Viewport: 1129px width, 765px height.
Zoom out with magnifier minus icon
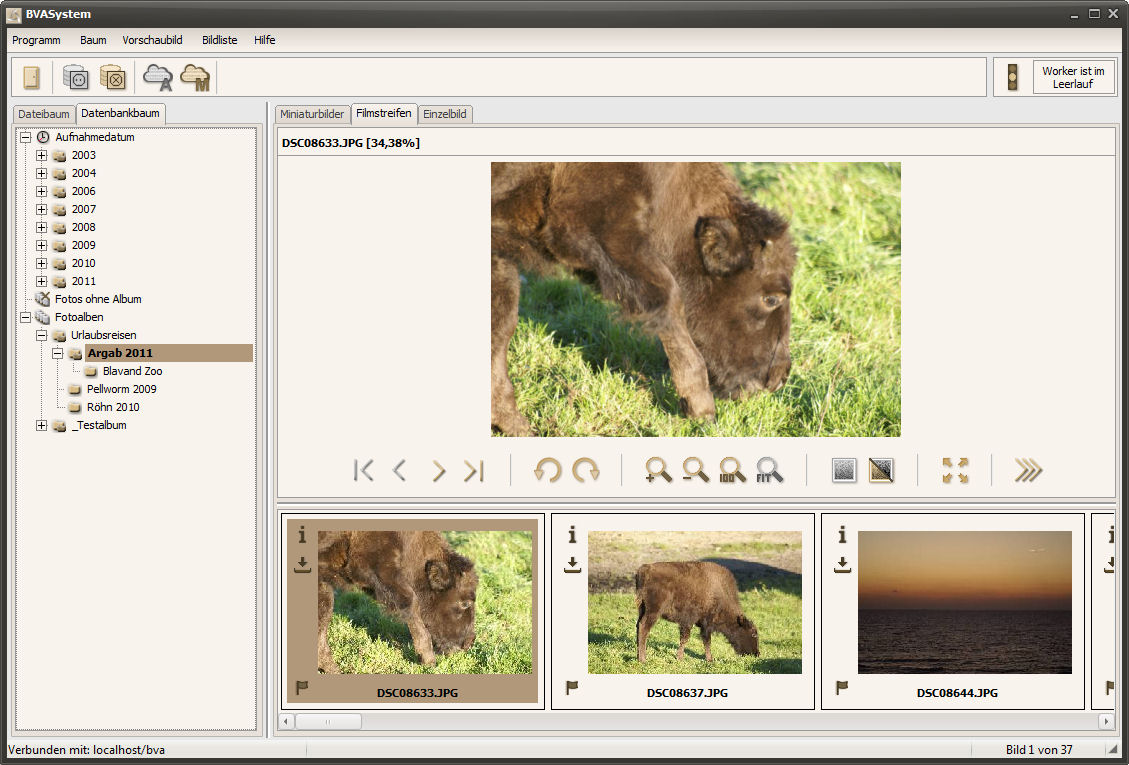[x=696, y=470]
